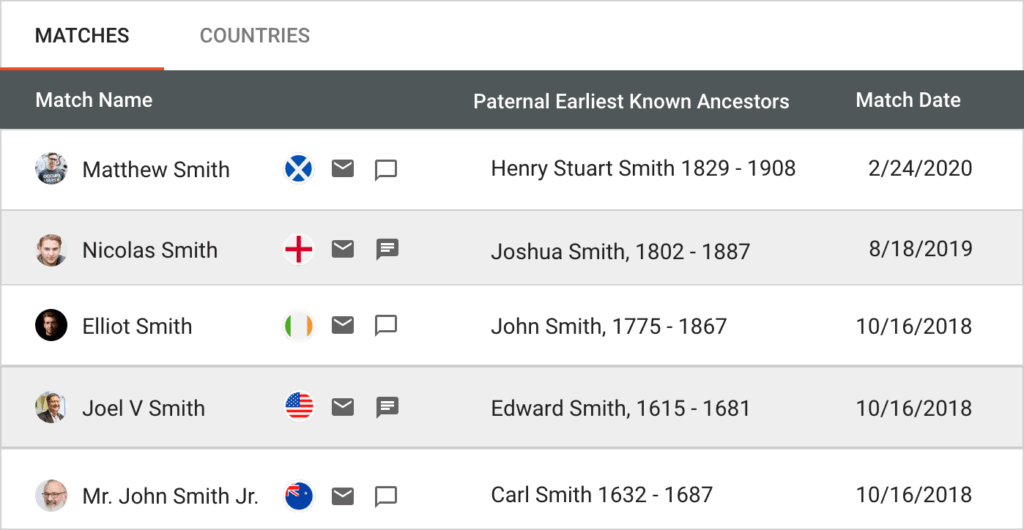Click the Ireland flag next to Elliot Smith
This screenshot has height=530, width=1024.
coord(299,325)
